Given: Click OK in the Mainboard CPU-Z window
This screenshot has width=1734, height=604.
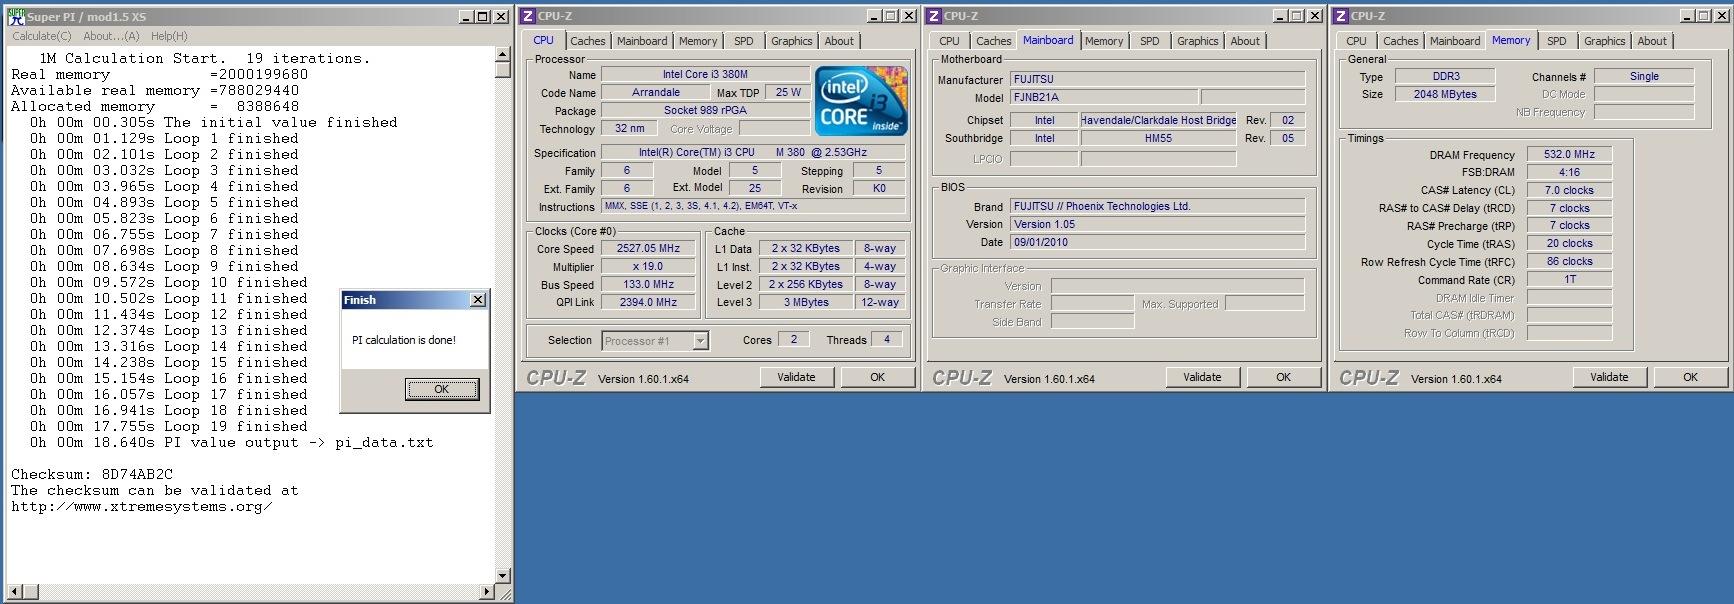Looking at the screenshot, I should [x=1284, y=377].
